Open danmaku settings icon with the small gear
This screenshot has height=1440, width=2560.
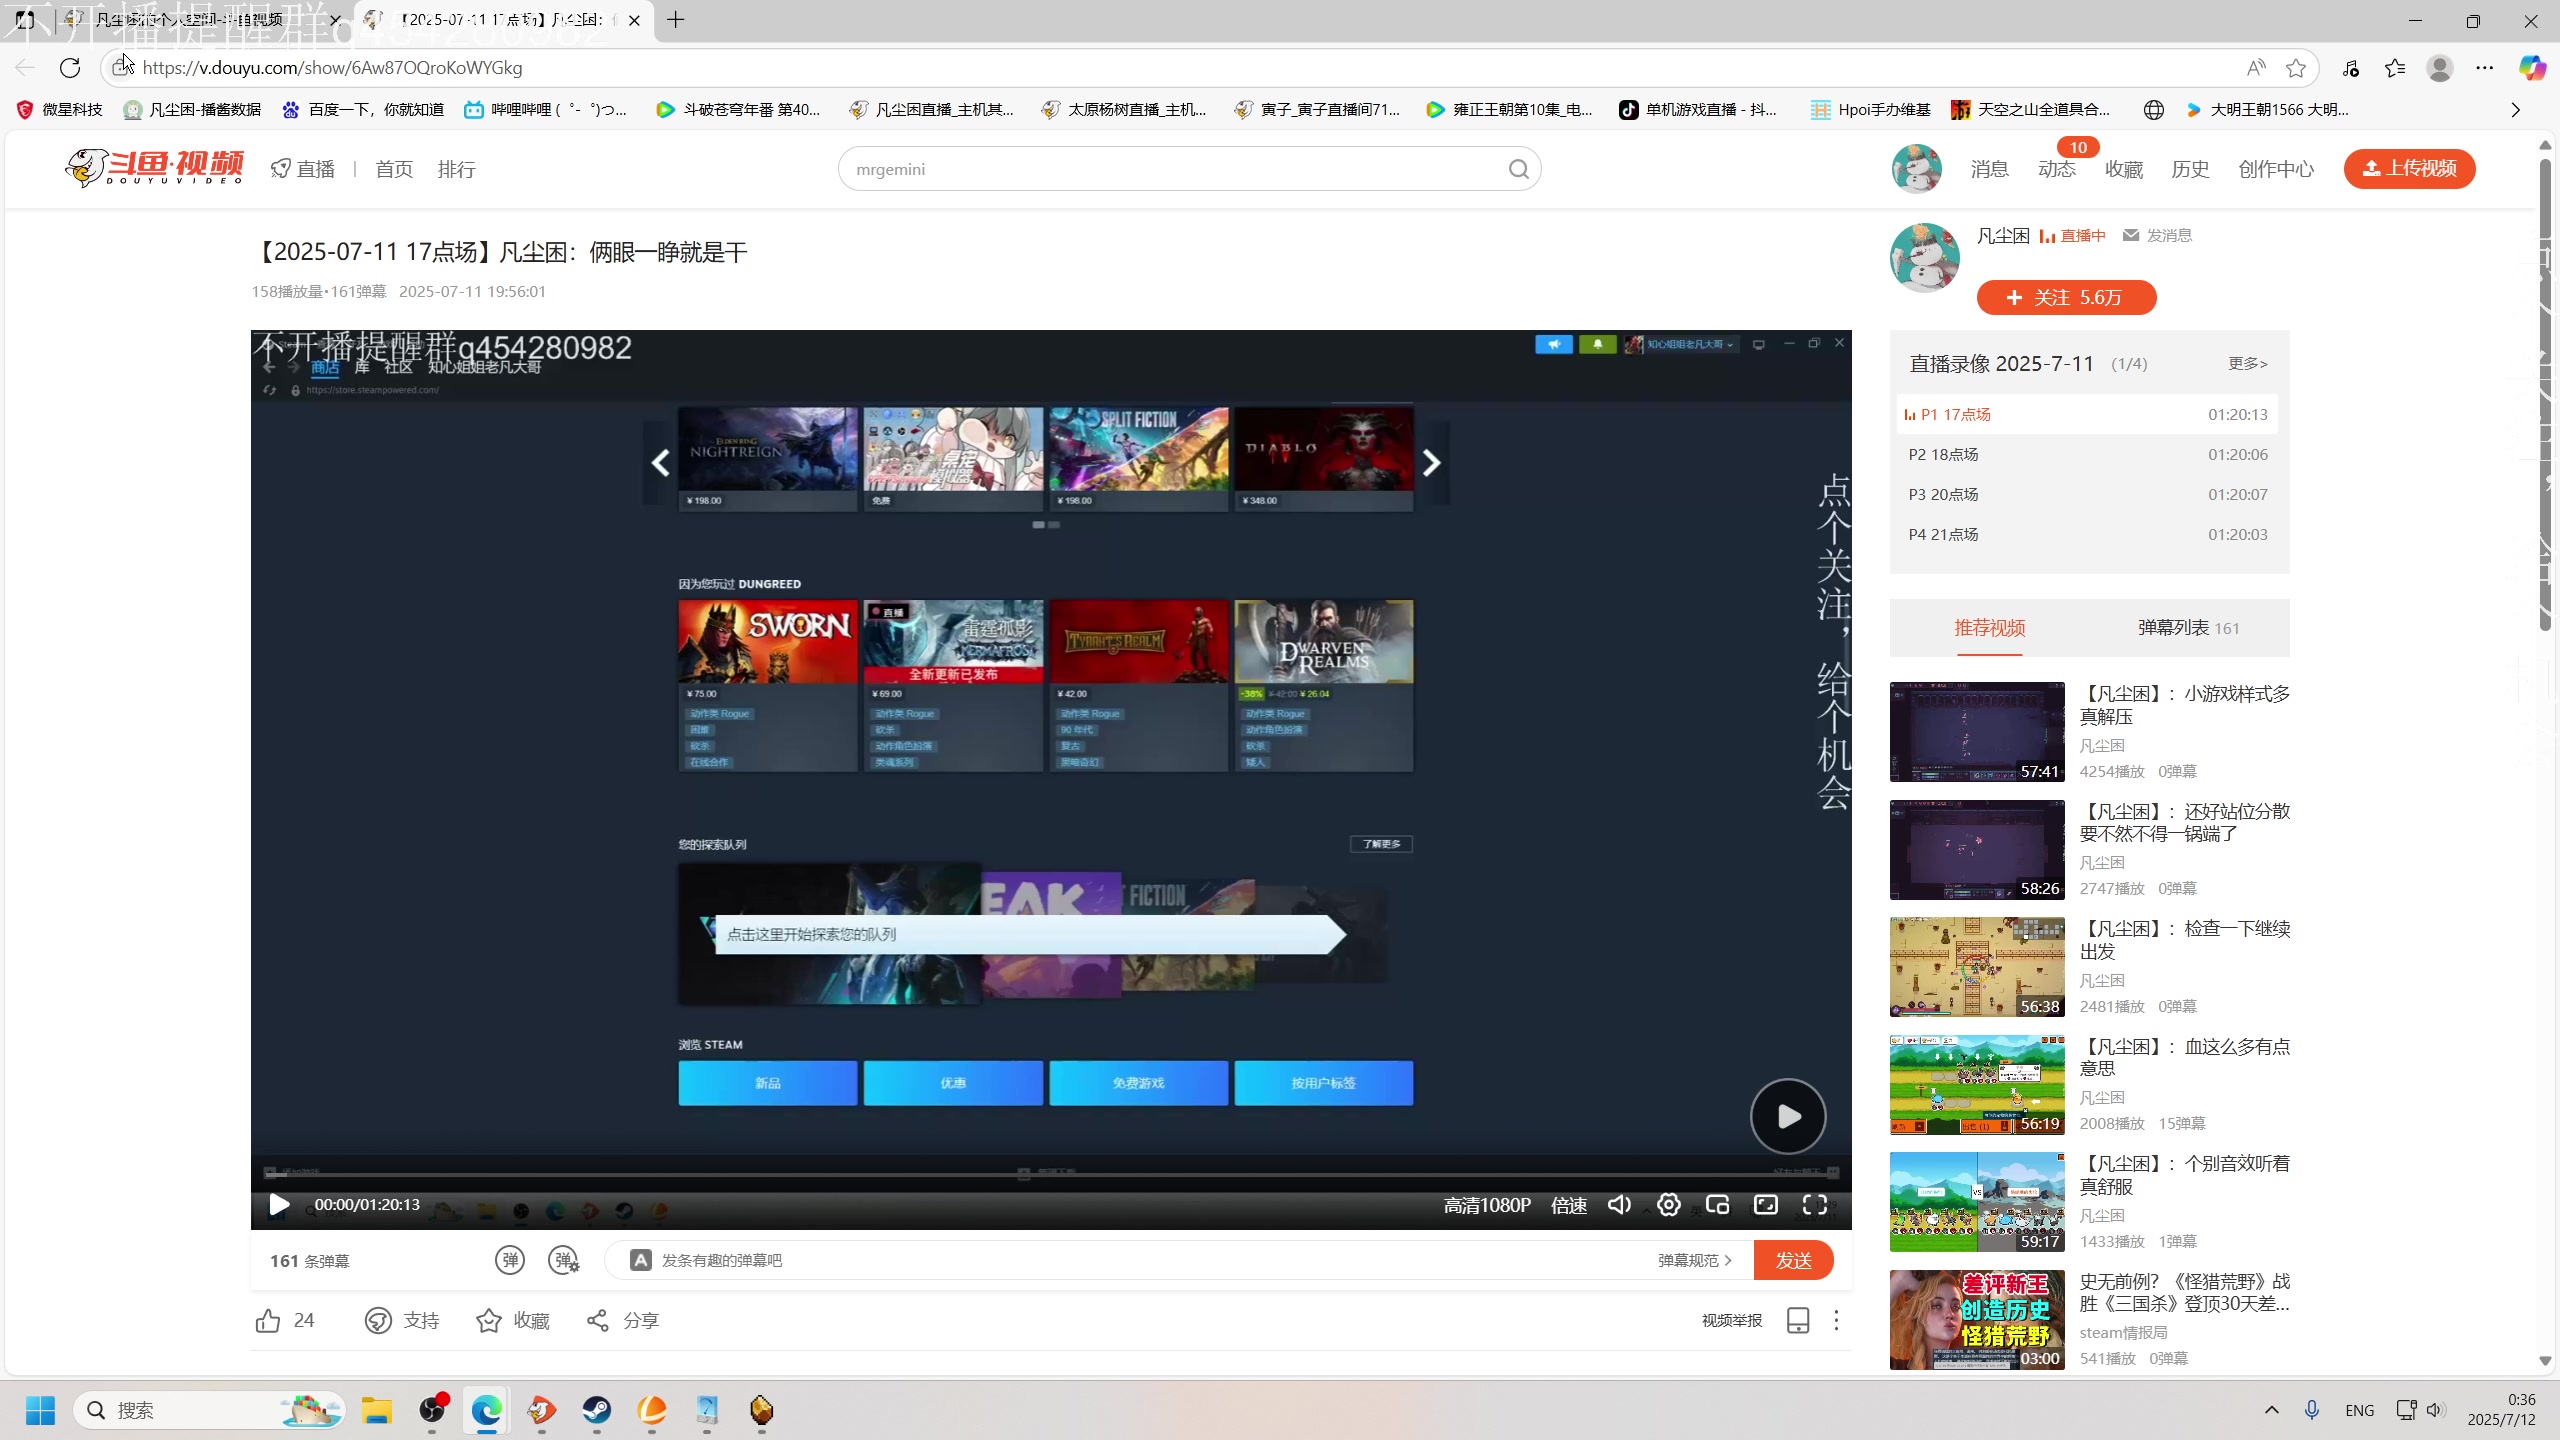564,1260
